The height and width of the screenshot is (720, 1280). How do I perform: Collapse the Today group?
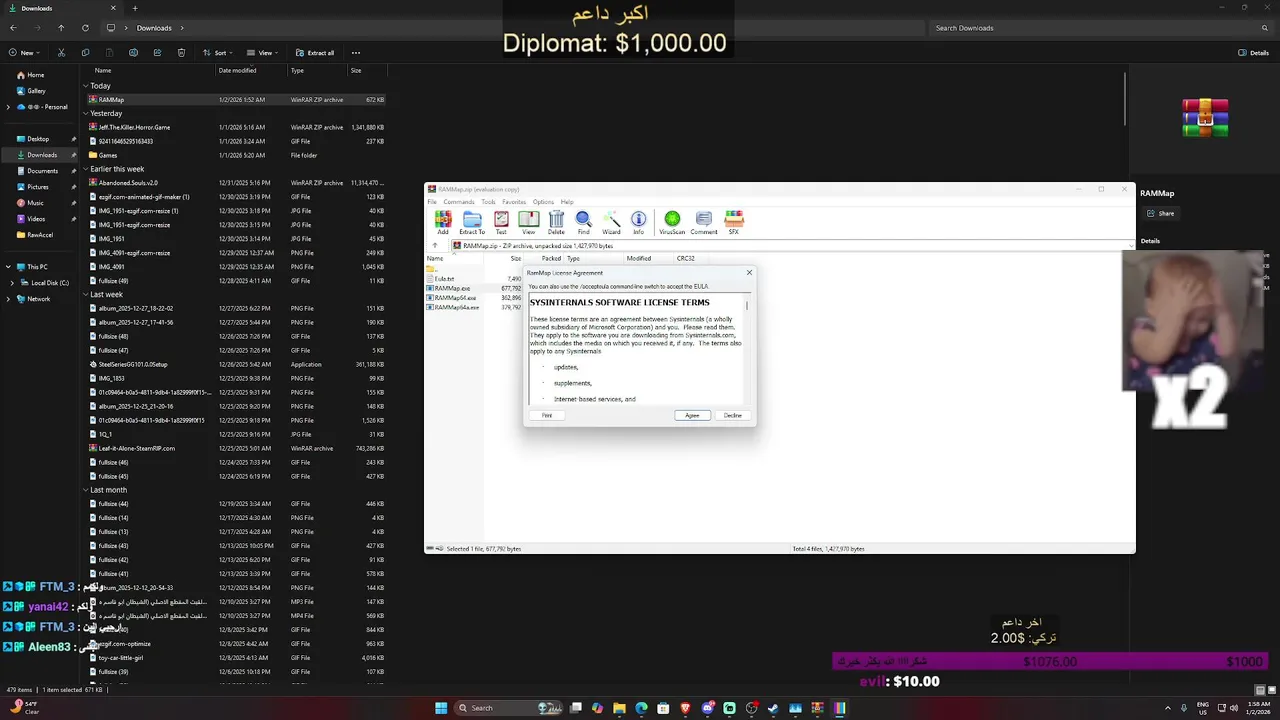(86, 86)
